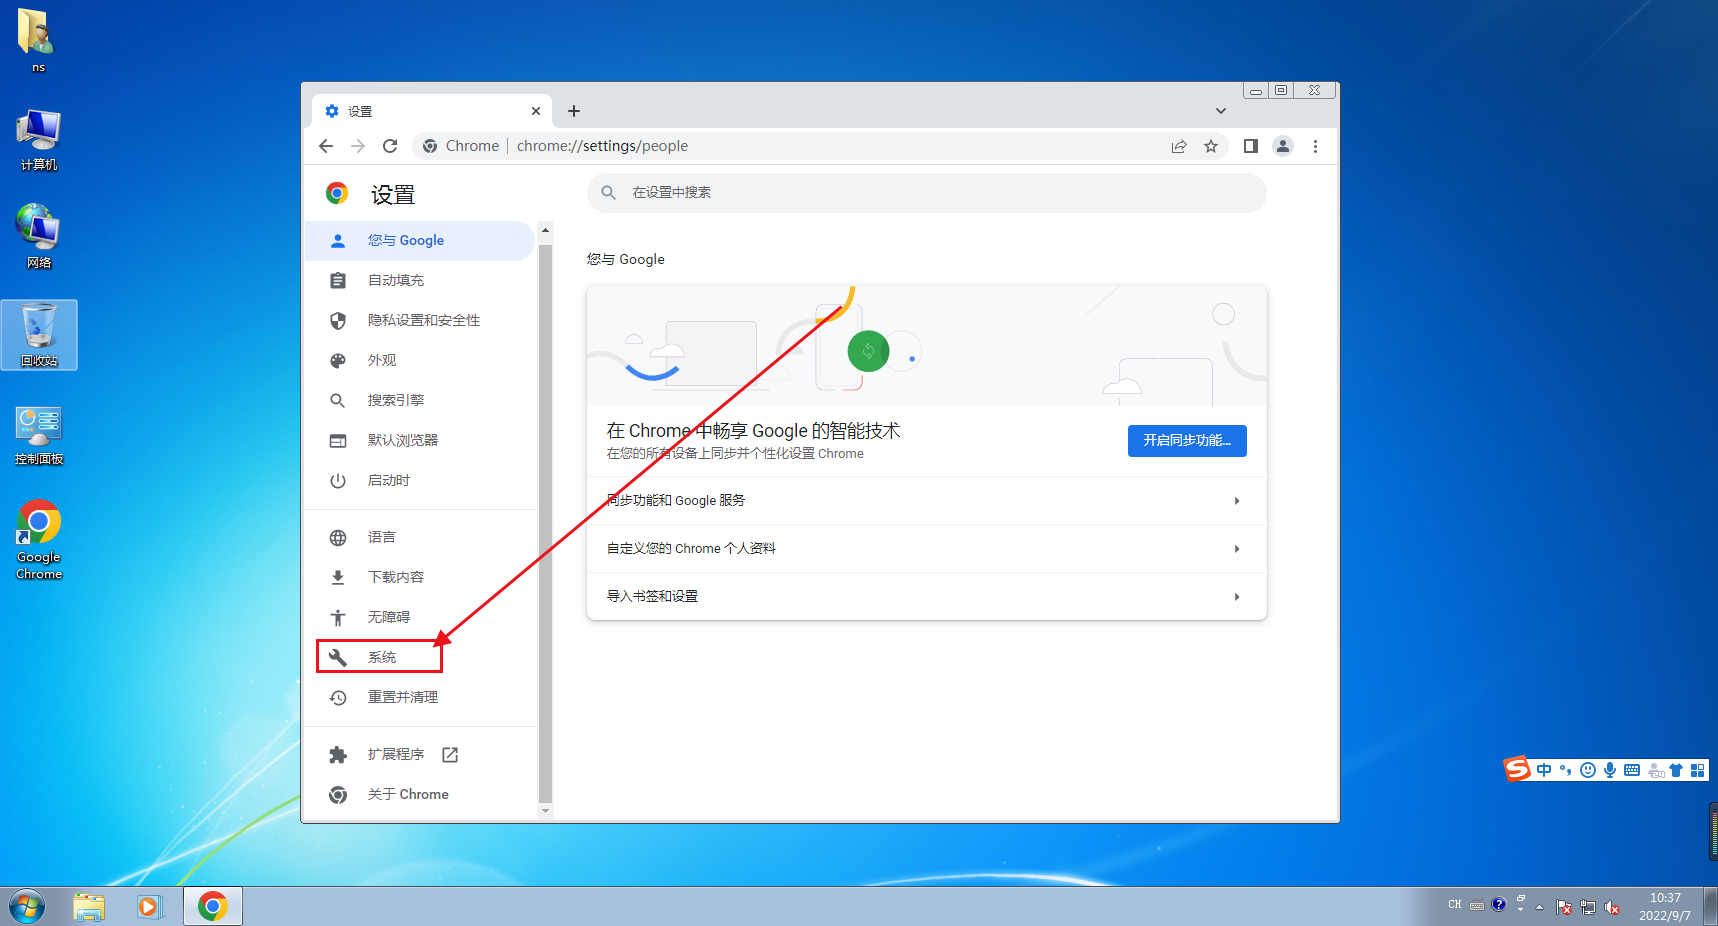Click the tray network connection icon

(x=1588, y=907)
